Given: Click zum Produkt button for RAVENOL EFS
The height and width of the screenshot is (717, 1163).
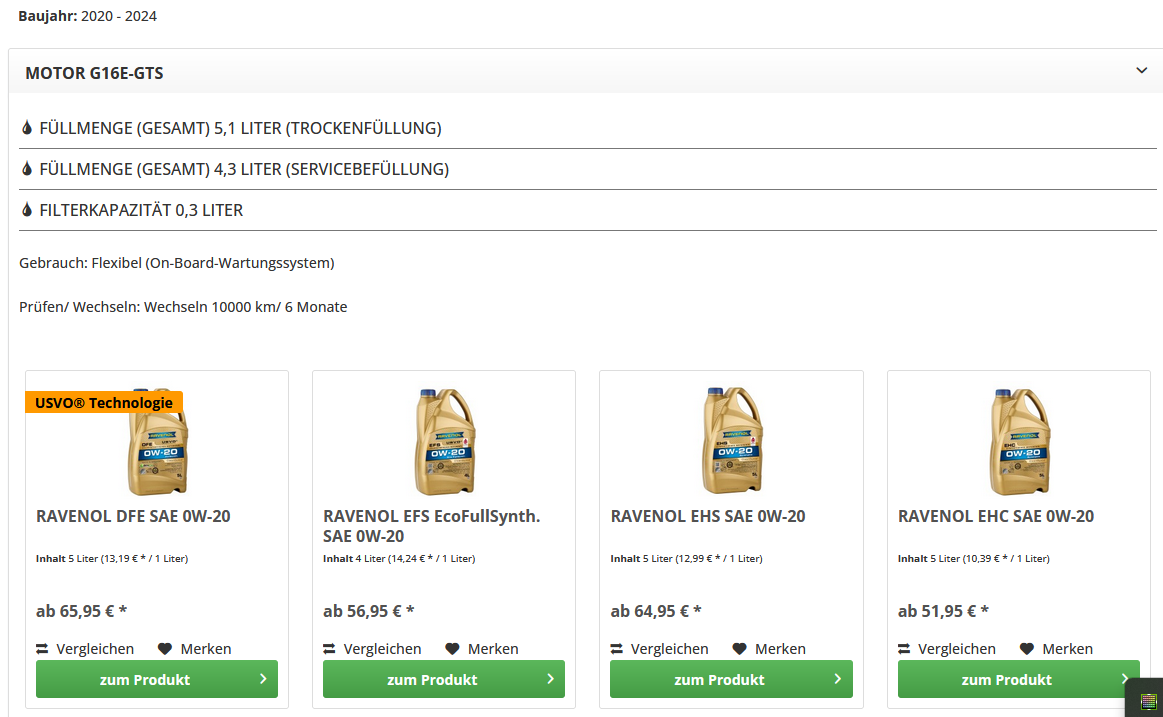Looking at the screenshot, I should coord(444,679).
